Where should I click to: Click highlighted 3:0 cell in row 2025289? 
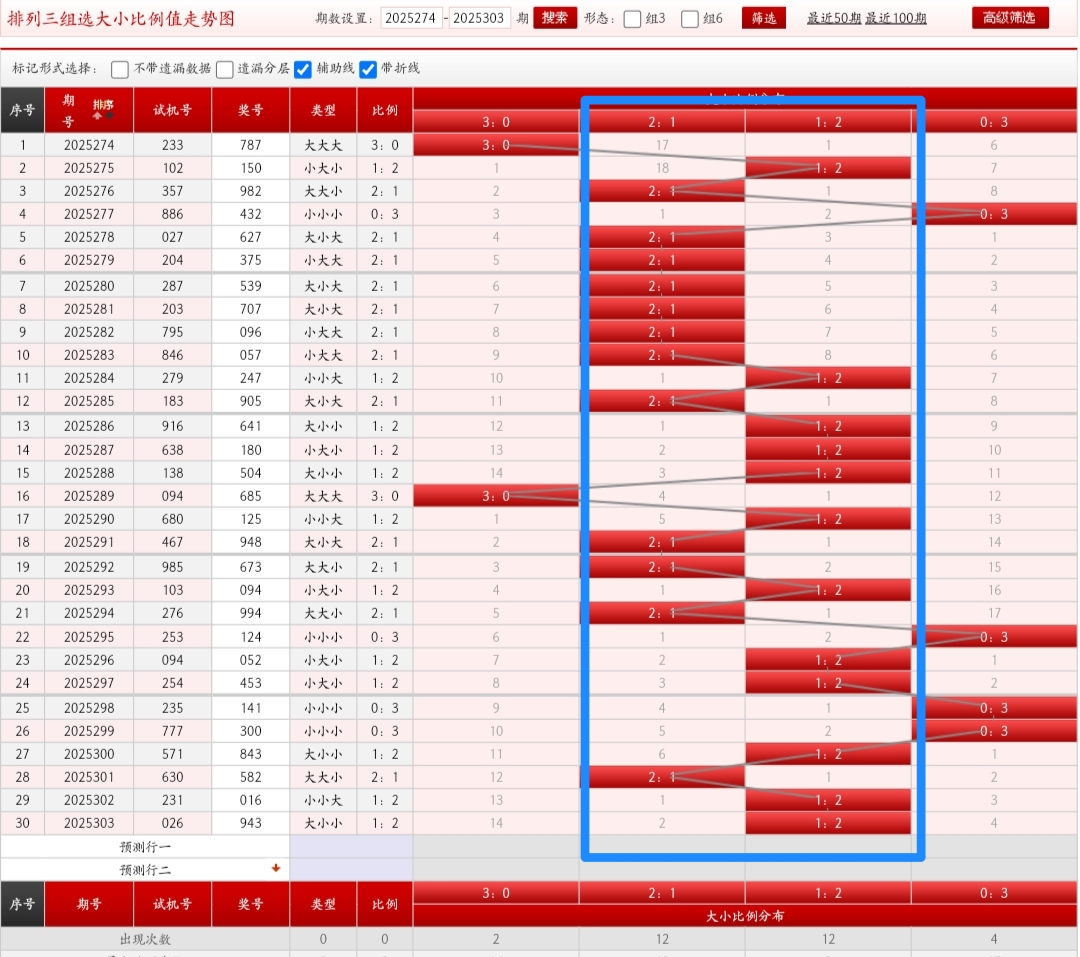(496, 496)
